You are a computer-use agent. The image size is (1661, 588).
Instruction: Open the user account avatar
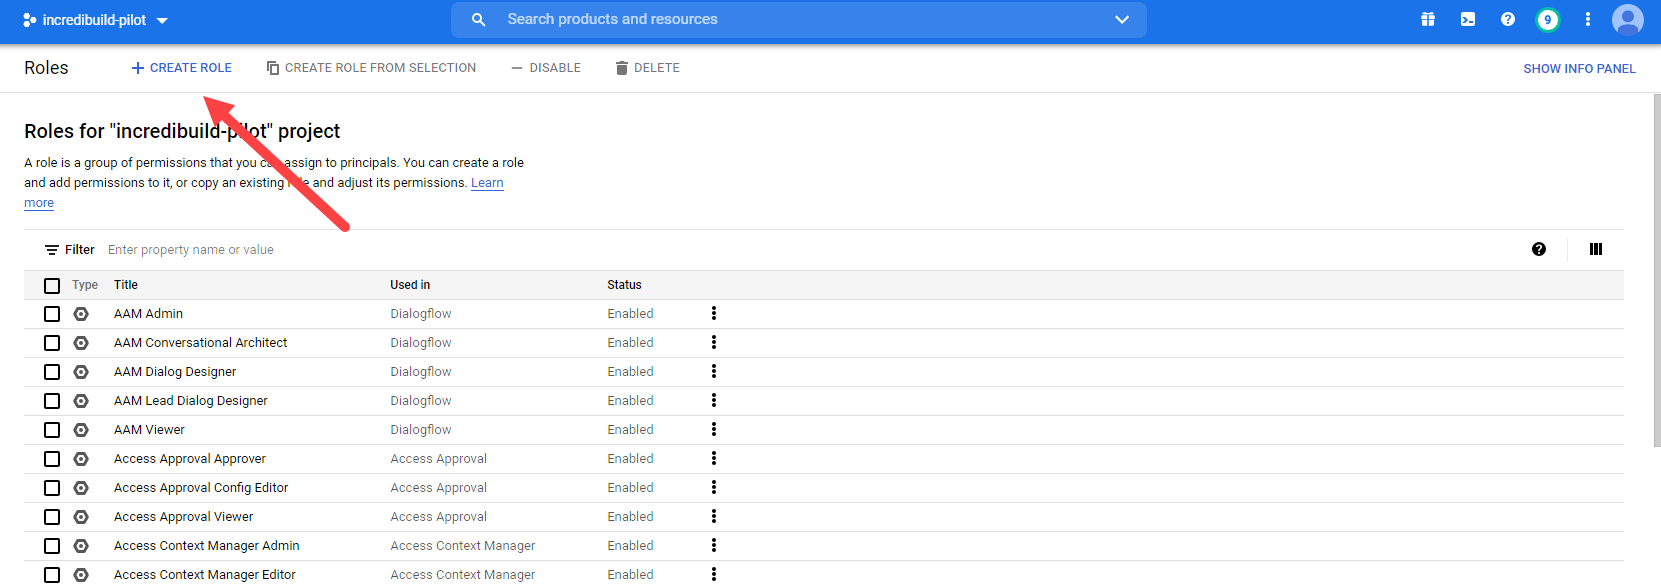click(x=1628, y=19)
